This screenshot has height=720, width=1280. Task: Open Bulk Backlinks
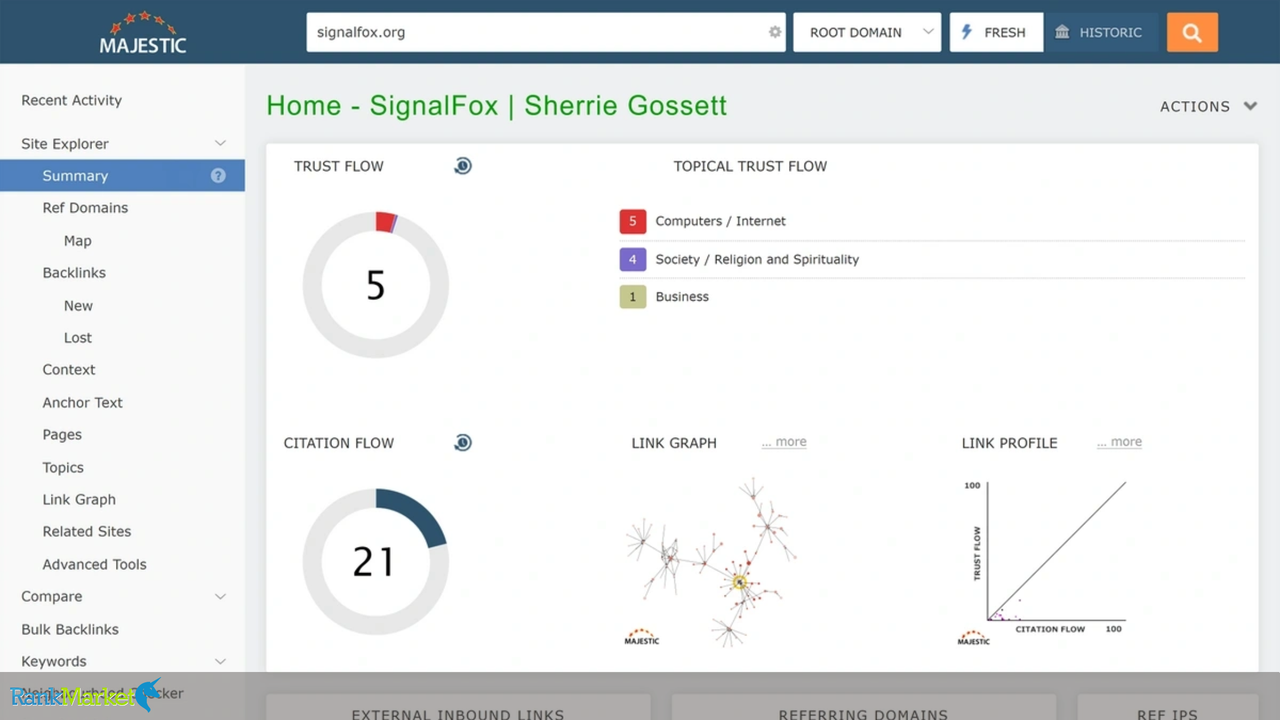tap(70, 630)
